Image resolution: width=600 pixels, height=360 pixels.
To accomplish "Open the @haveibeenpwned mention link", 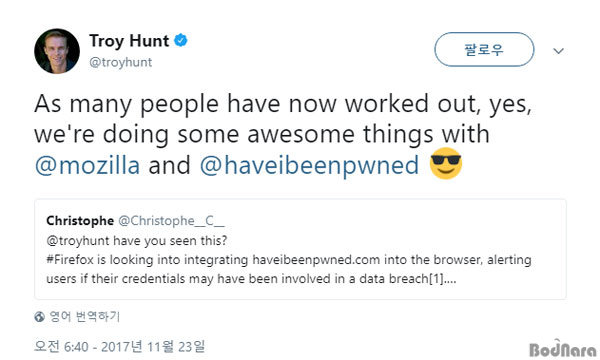I will (x=309, y=165).
